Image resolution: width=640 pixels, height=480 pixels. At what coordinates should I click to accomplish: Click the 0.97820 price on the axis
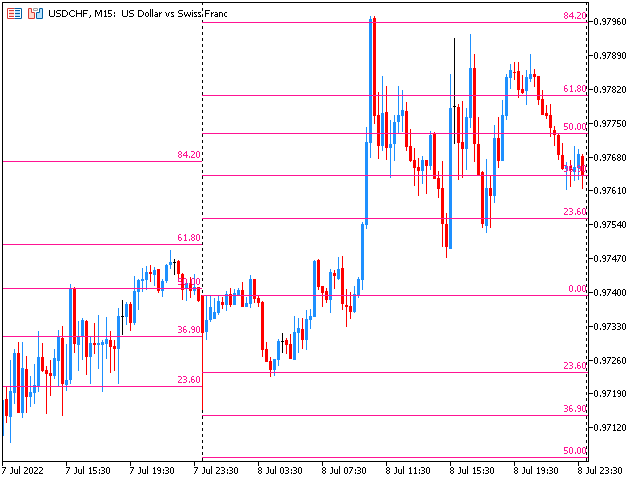pyautogui.click(x=612, y=89)
